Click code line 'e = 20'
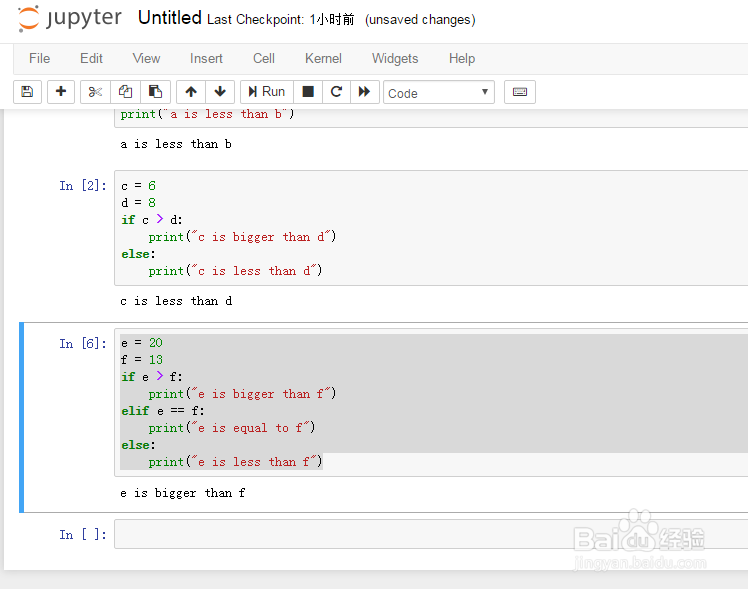This screenshot has width=748, height=589. [142, 342]
